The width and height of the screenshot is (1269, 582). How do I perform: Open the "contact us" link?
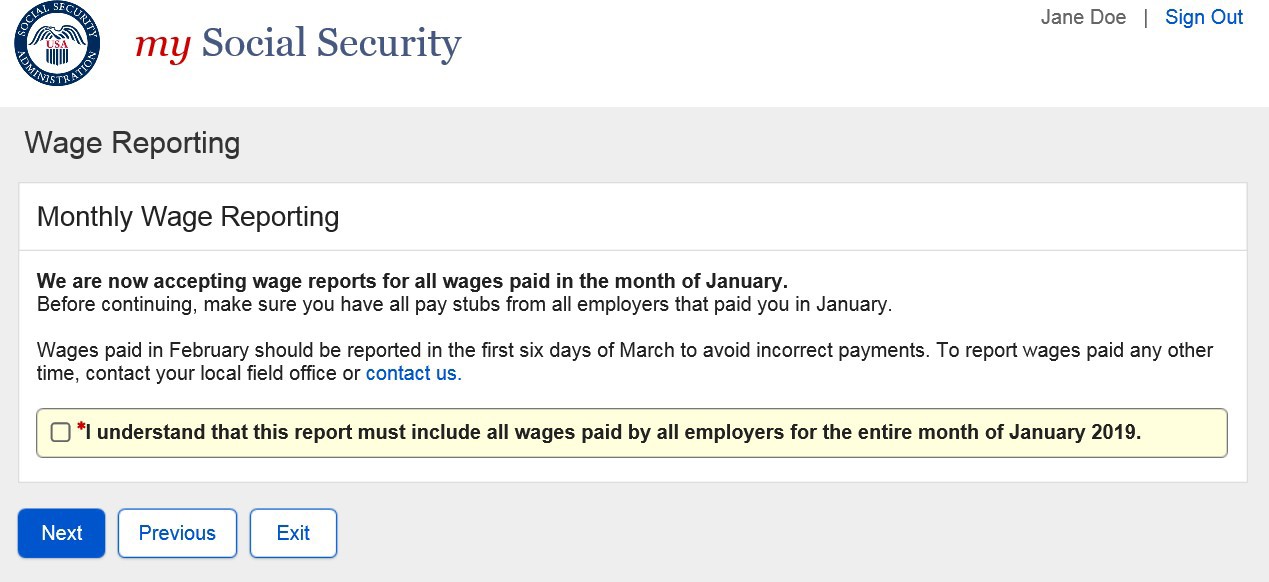pyautogui.click(x=413, y=374)
